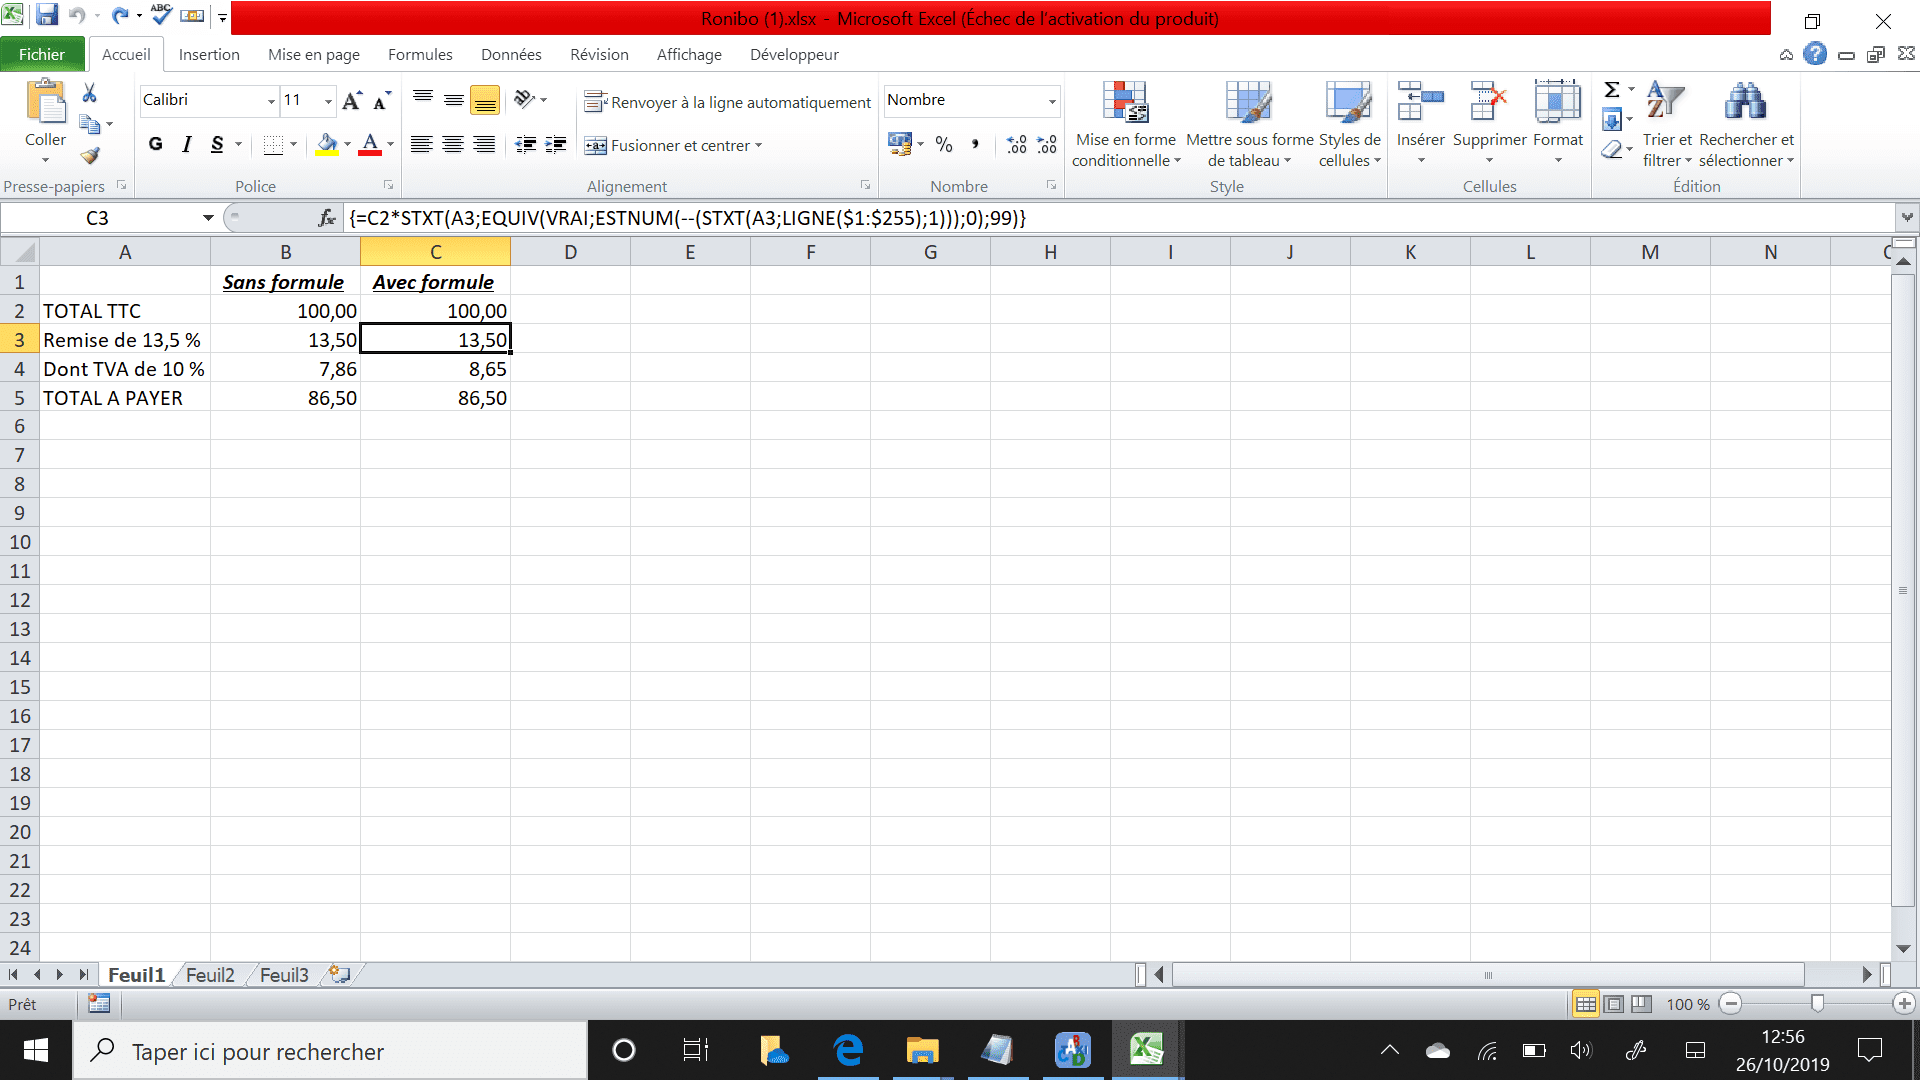Open the Name Box dropdown arrow
This screenshot has width=1920, height=1080.
click(208, 218)
